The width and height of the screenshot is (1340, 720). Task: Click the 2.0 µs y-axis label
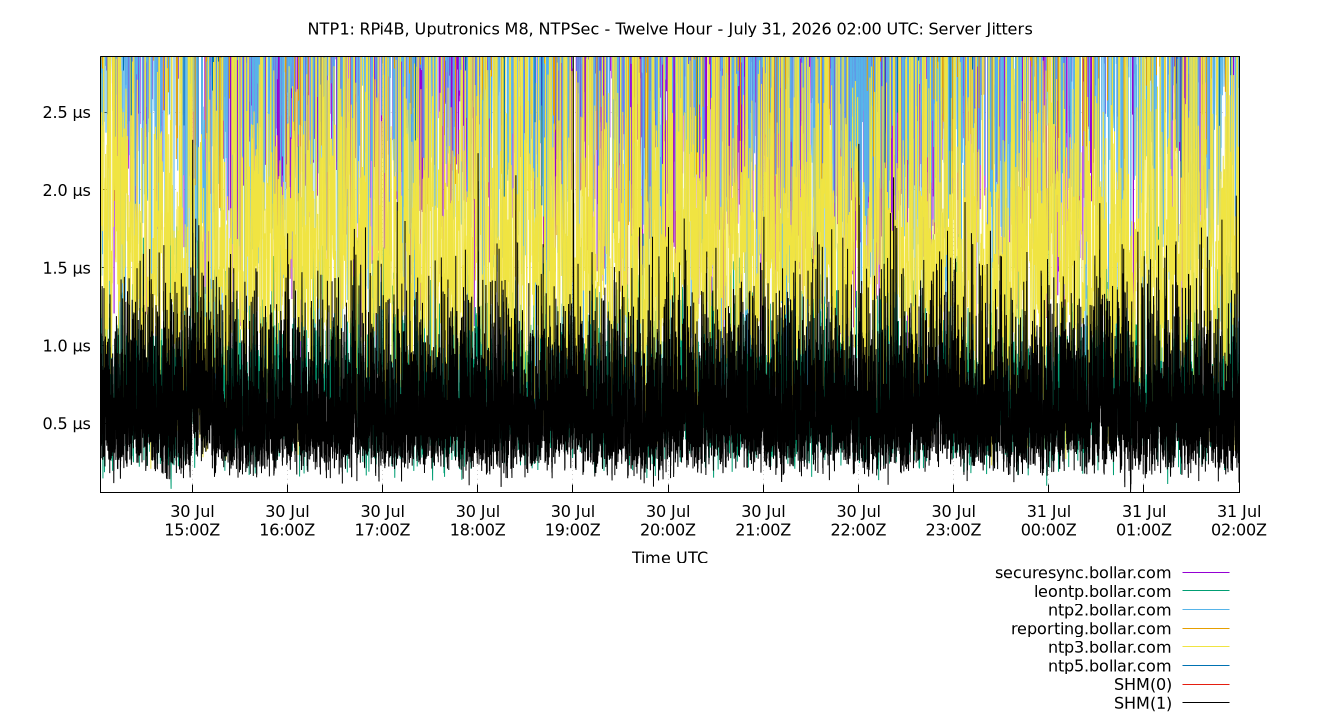[x=67, y=190]
